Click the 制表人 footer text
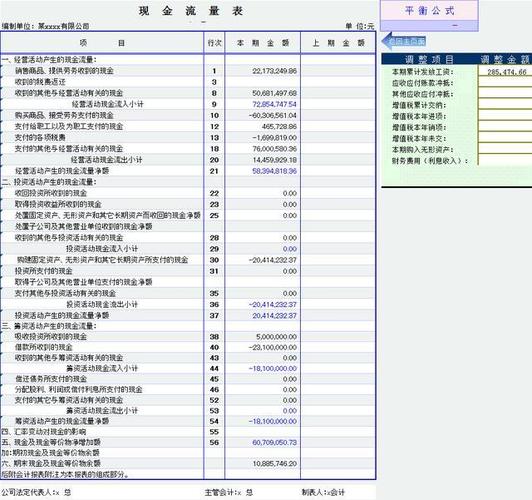The image size is (532, 500). pyautogui.click(x=323, y=492)
